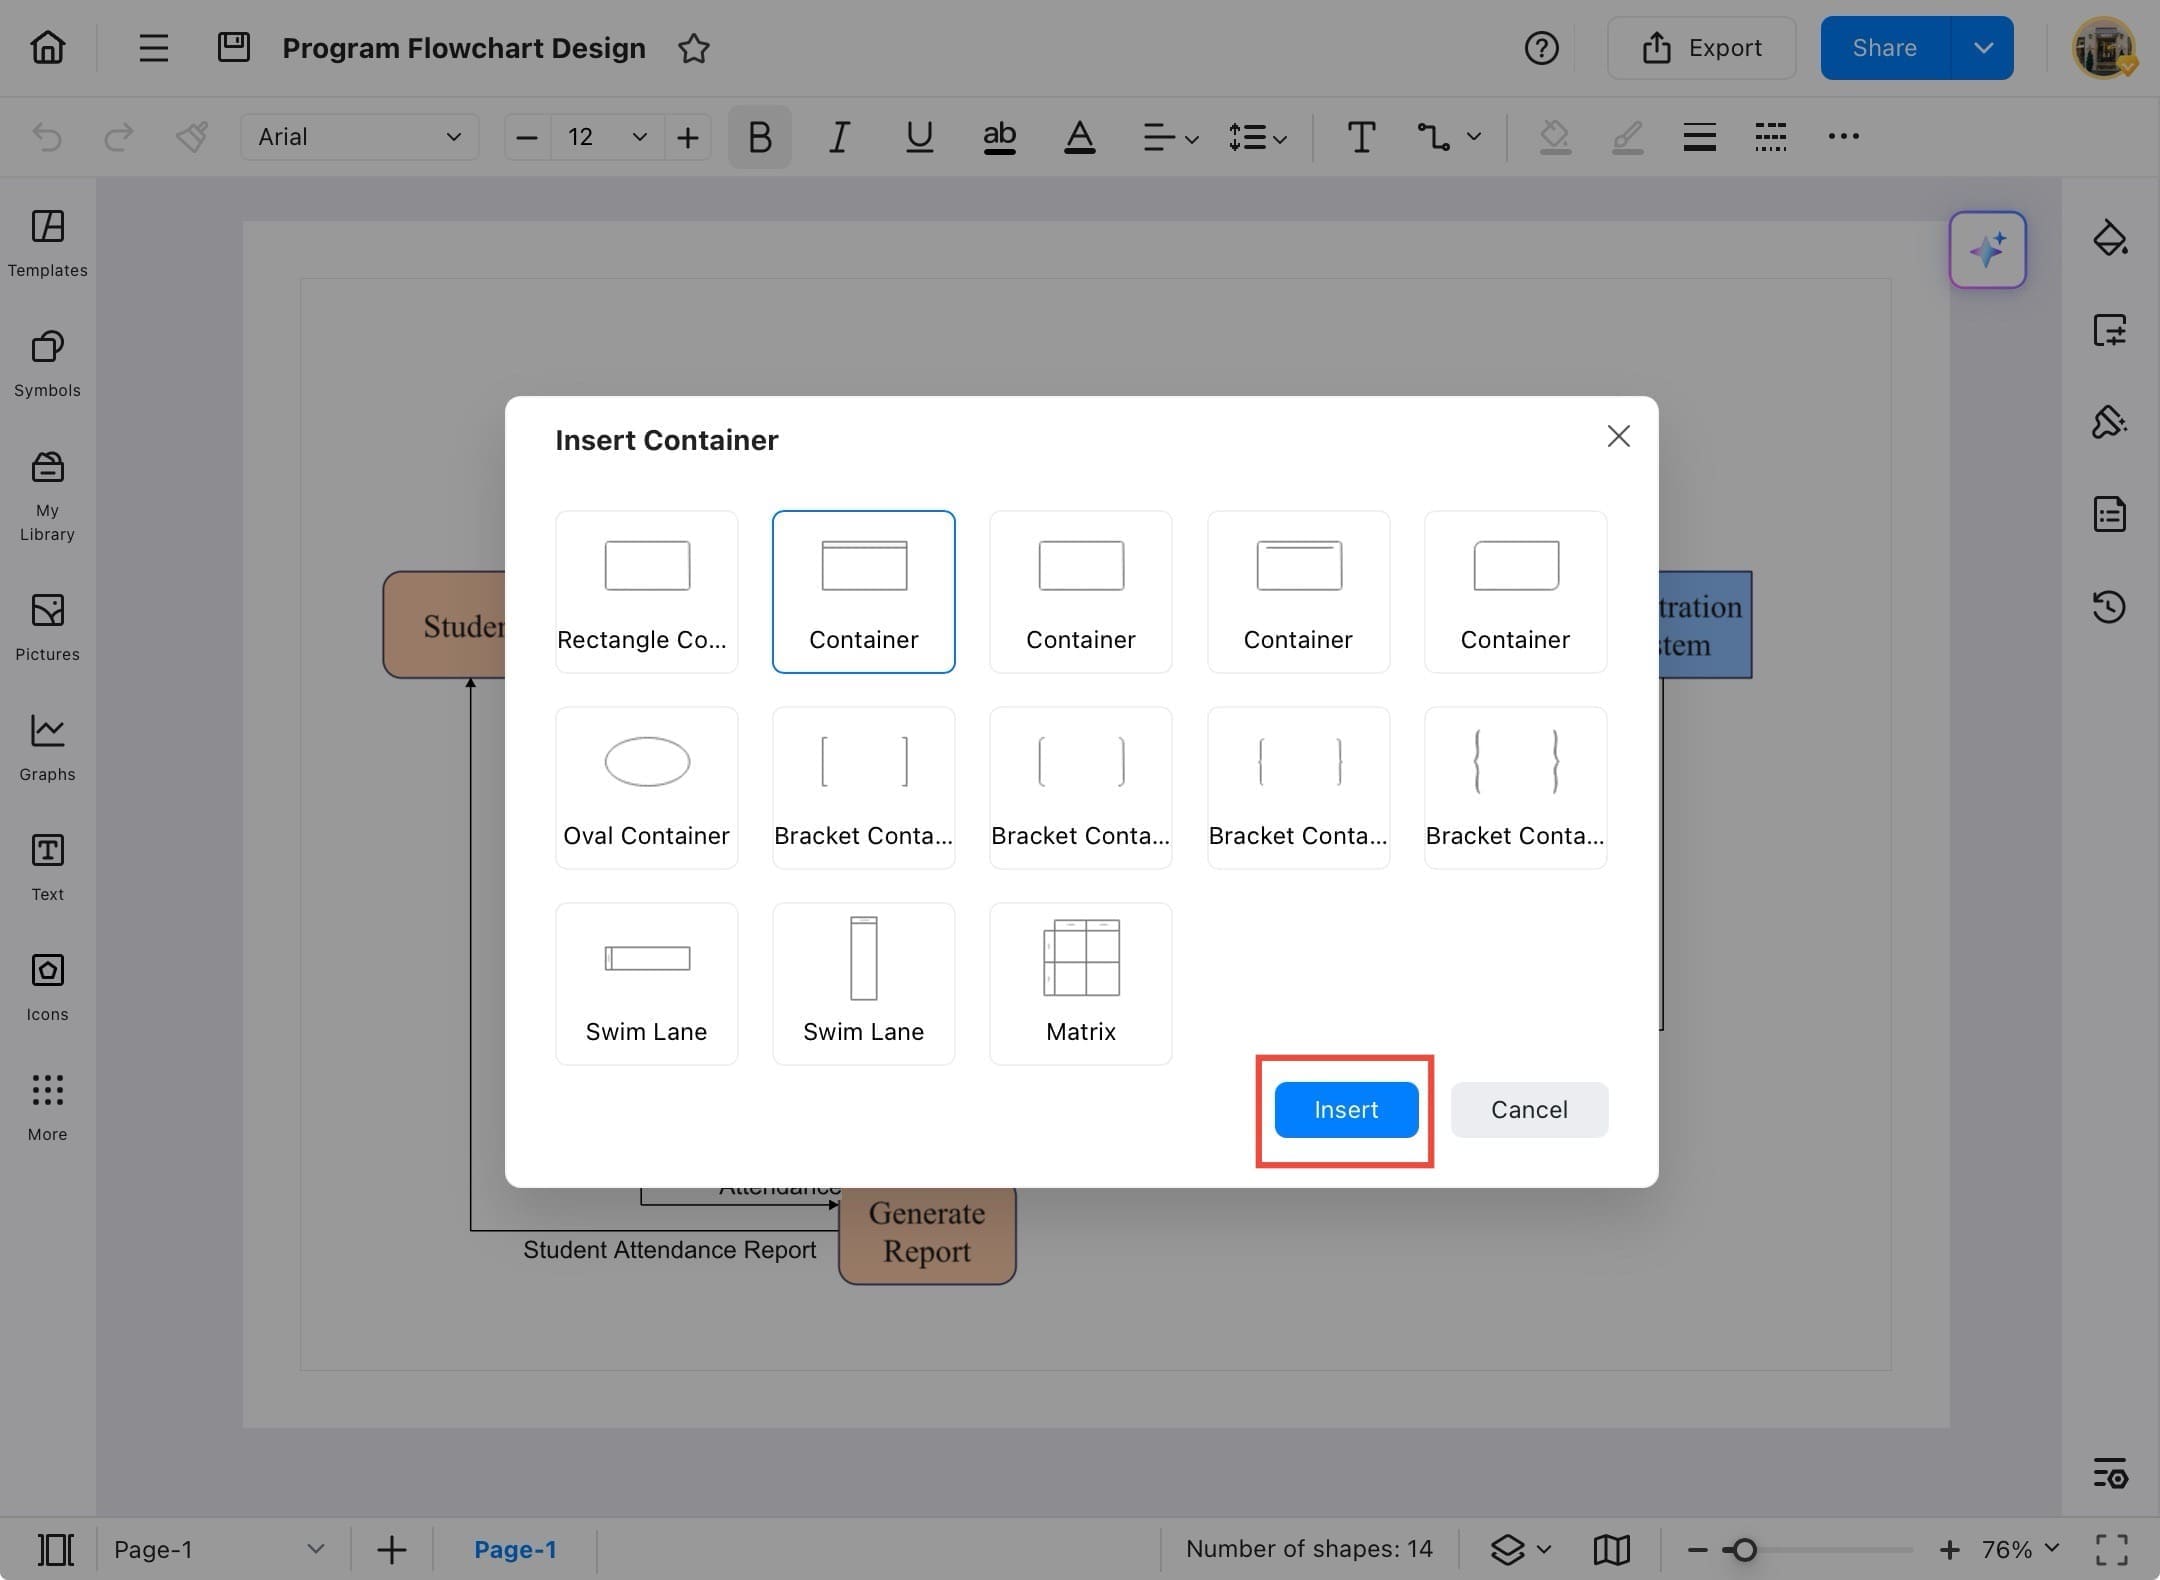The image size is (2160, 1580).
Task: Star the Program Flowchart Design document
Action: coord(693,48)
